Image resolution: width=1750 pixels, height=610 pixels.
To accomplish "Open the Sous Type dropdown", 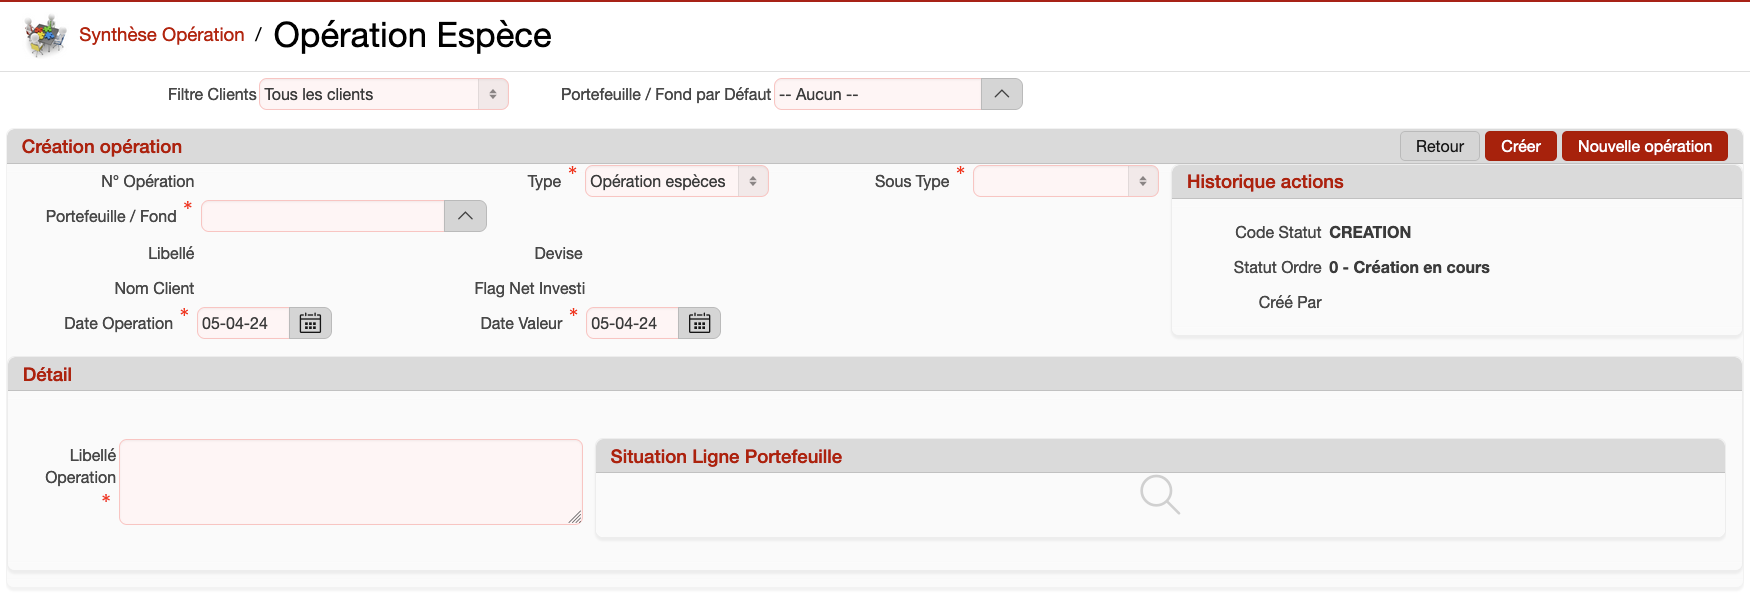I will click(x=1065, y=181).
